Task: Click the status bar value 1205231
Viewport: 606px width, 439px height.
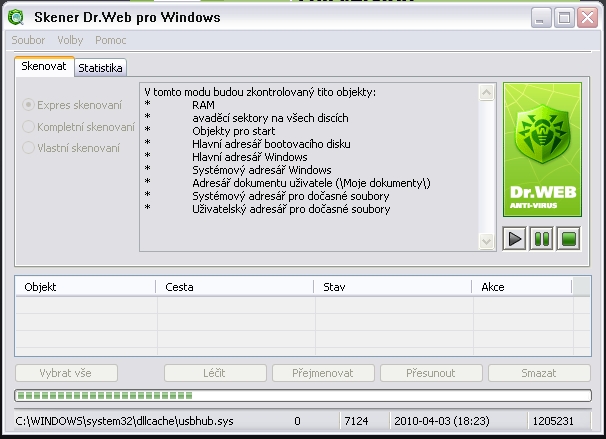Action: pos(553,421)
